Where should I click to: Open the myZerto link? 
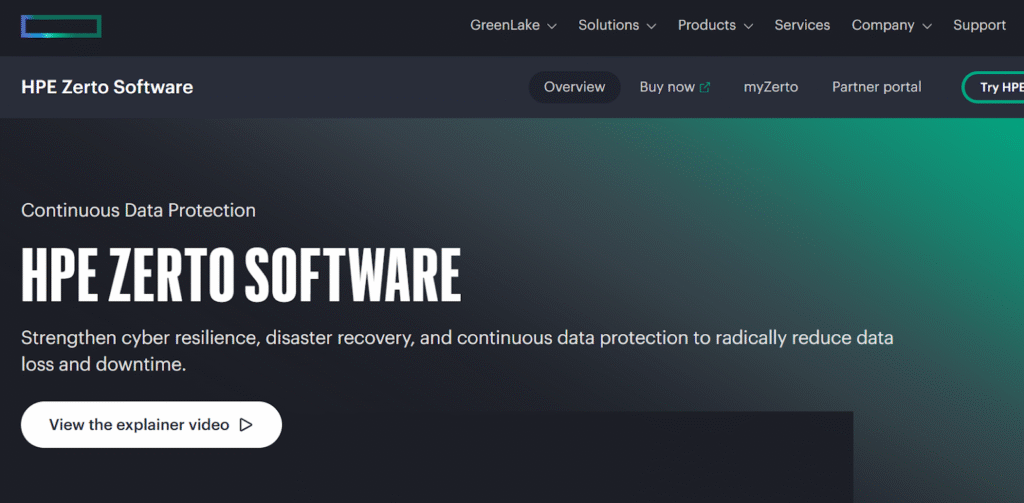pos(770,87)
